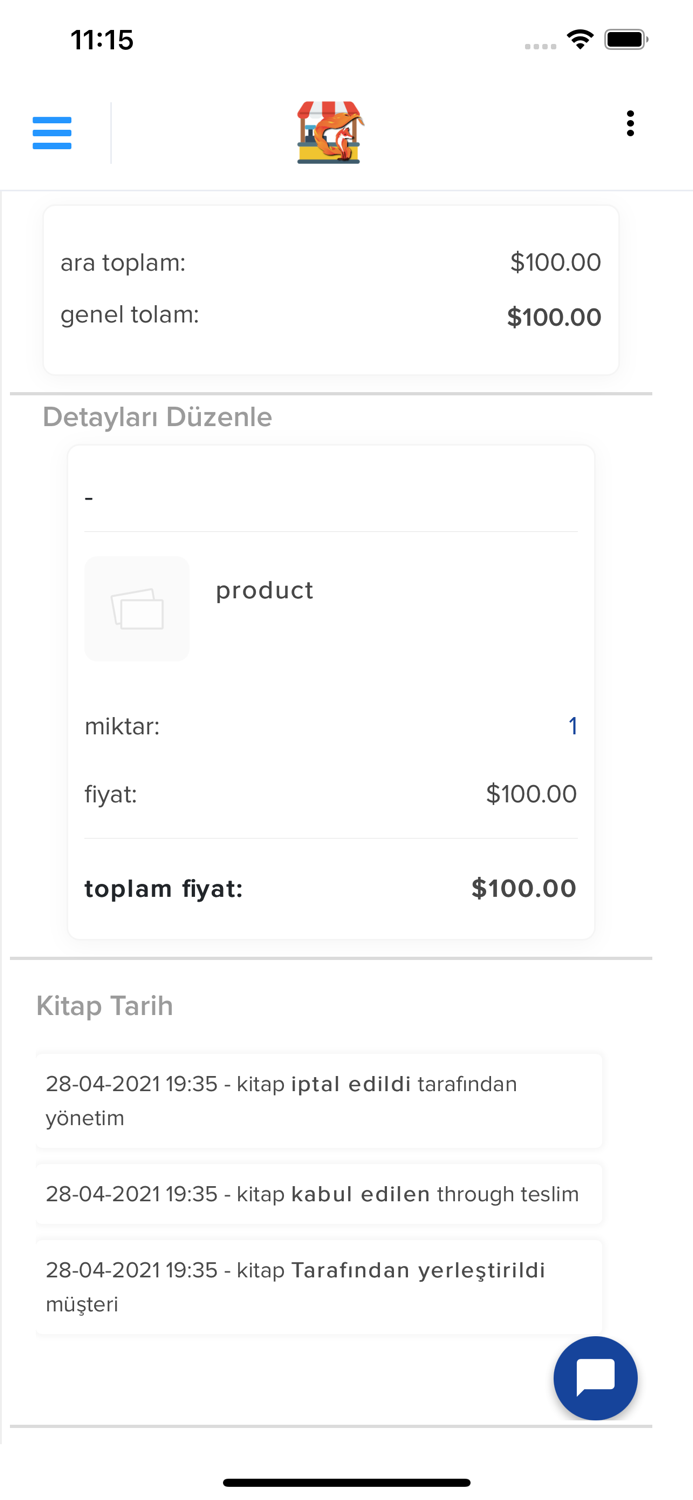Tap the home indicator bar

[346, 1483]
